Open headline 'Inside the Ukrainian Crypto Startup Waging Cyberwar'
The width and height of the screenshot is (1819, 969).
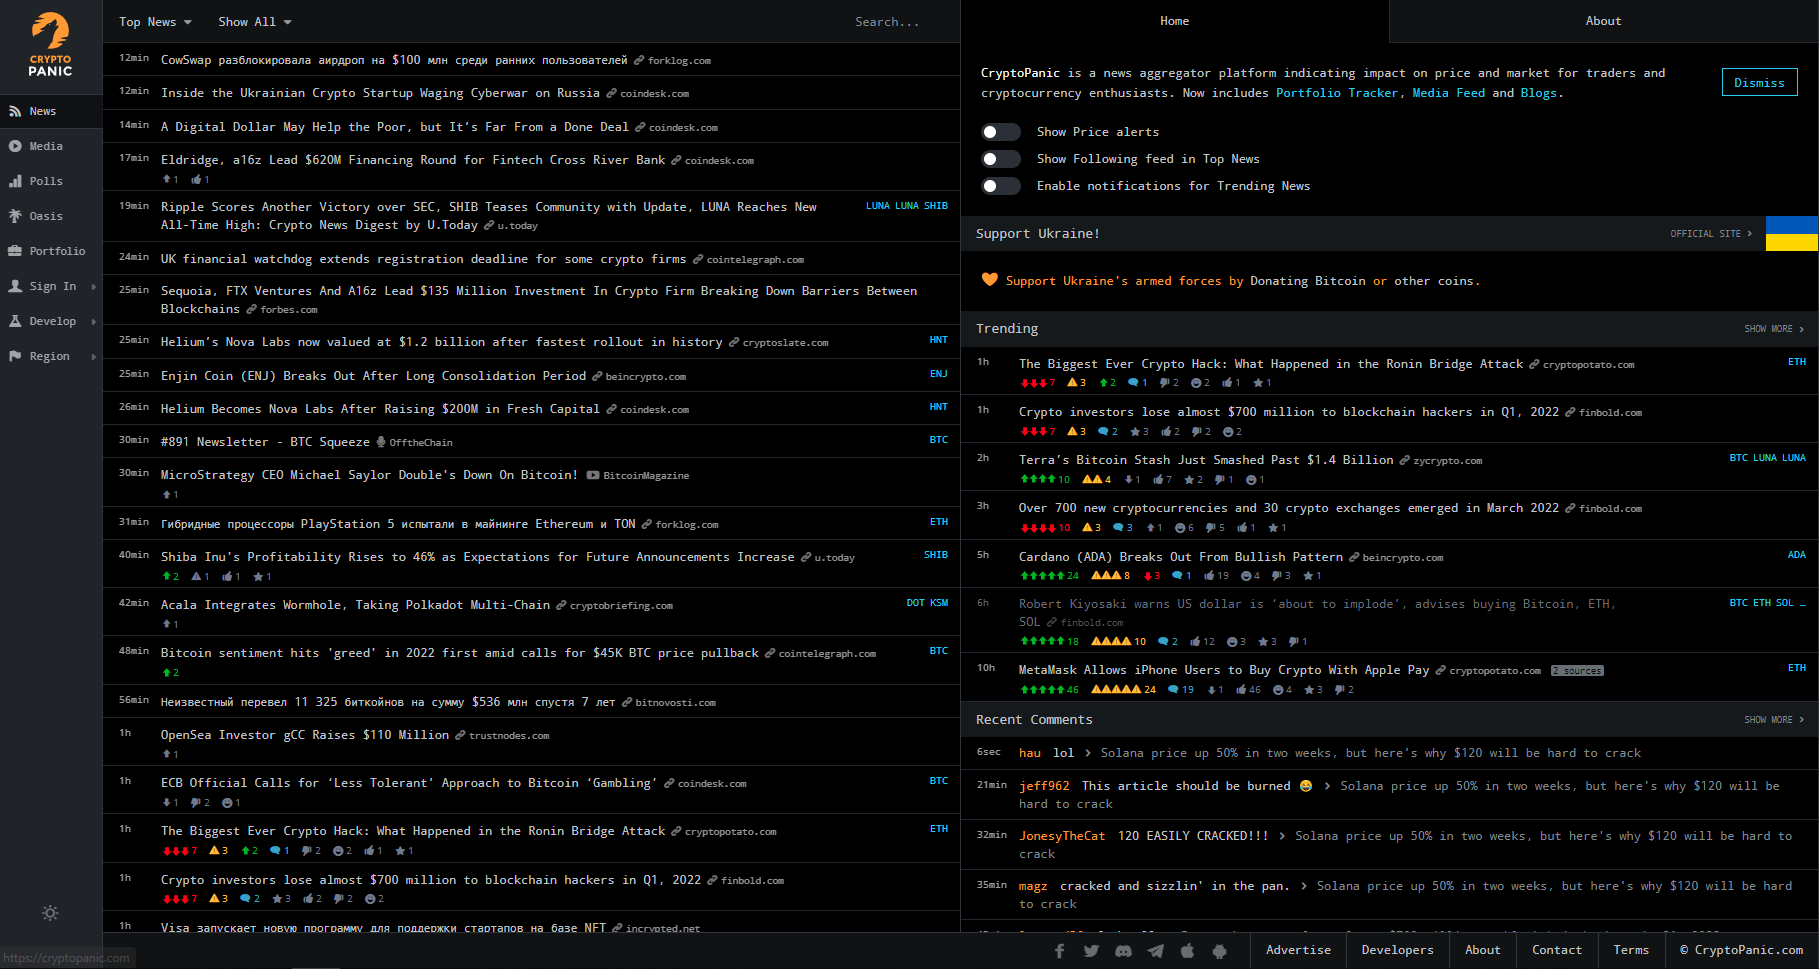[380, 93]
